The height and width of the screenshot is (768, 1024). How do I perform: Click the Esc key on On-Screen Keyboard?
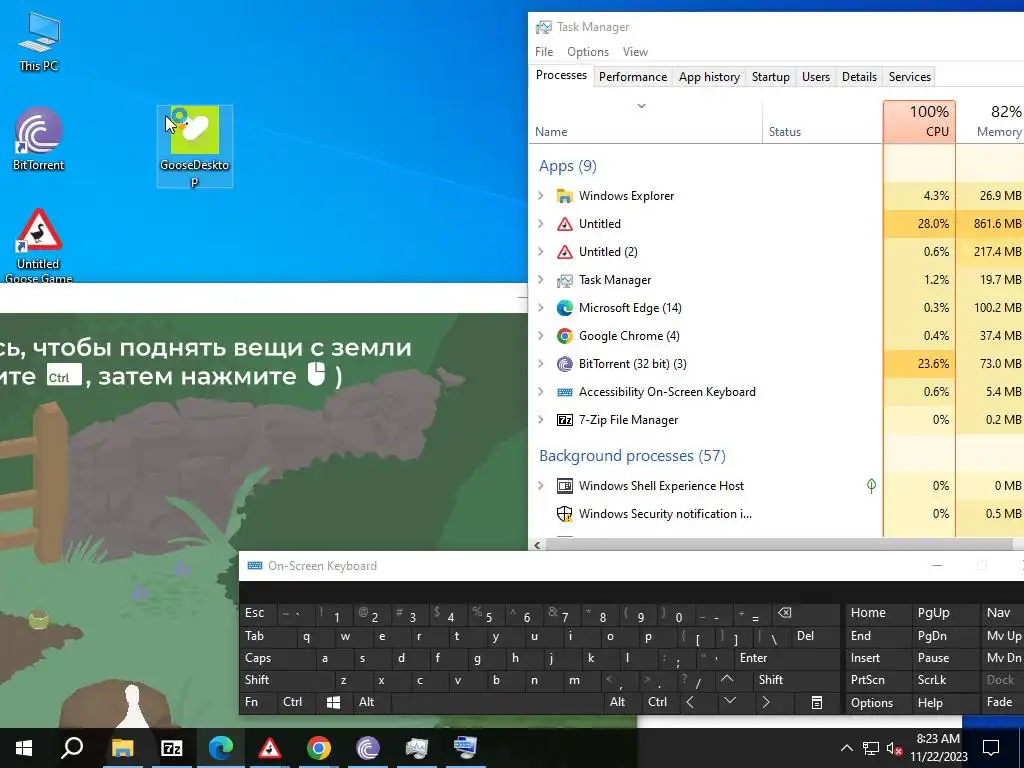pos(258,613)
